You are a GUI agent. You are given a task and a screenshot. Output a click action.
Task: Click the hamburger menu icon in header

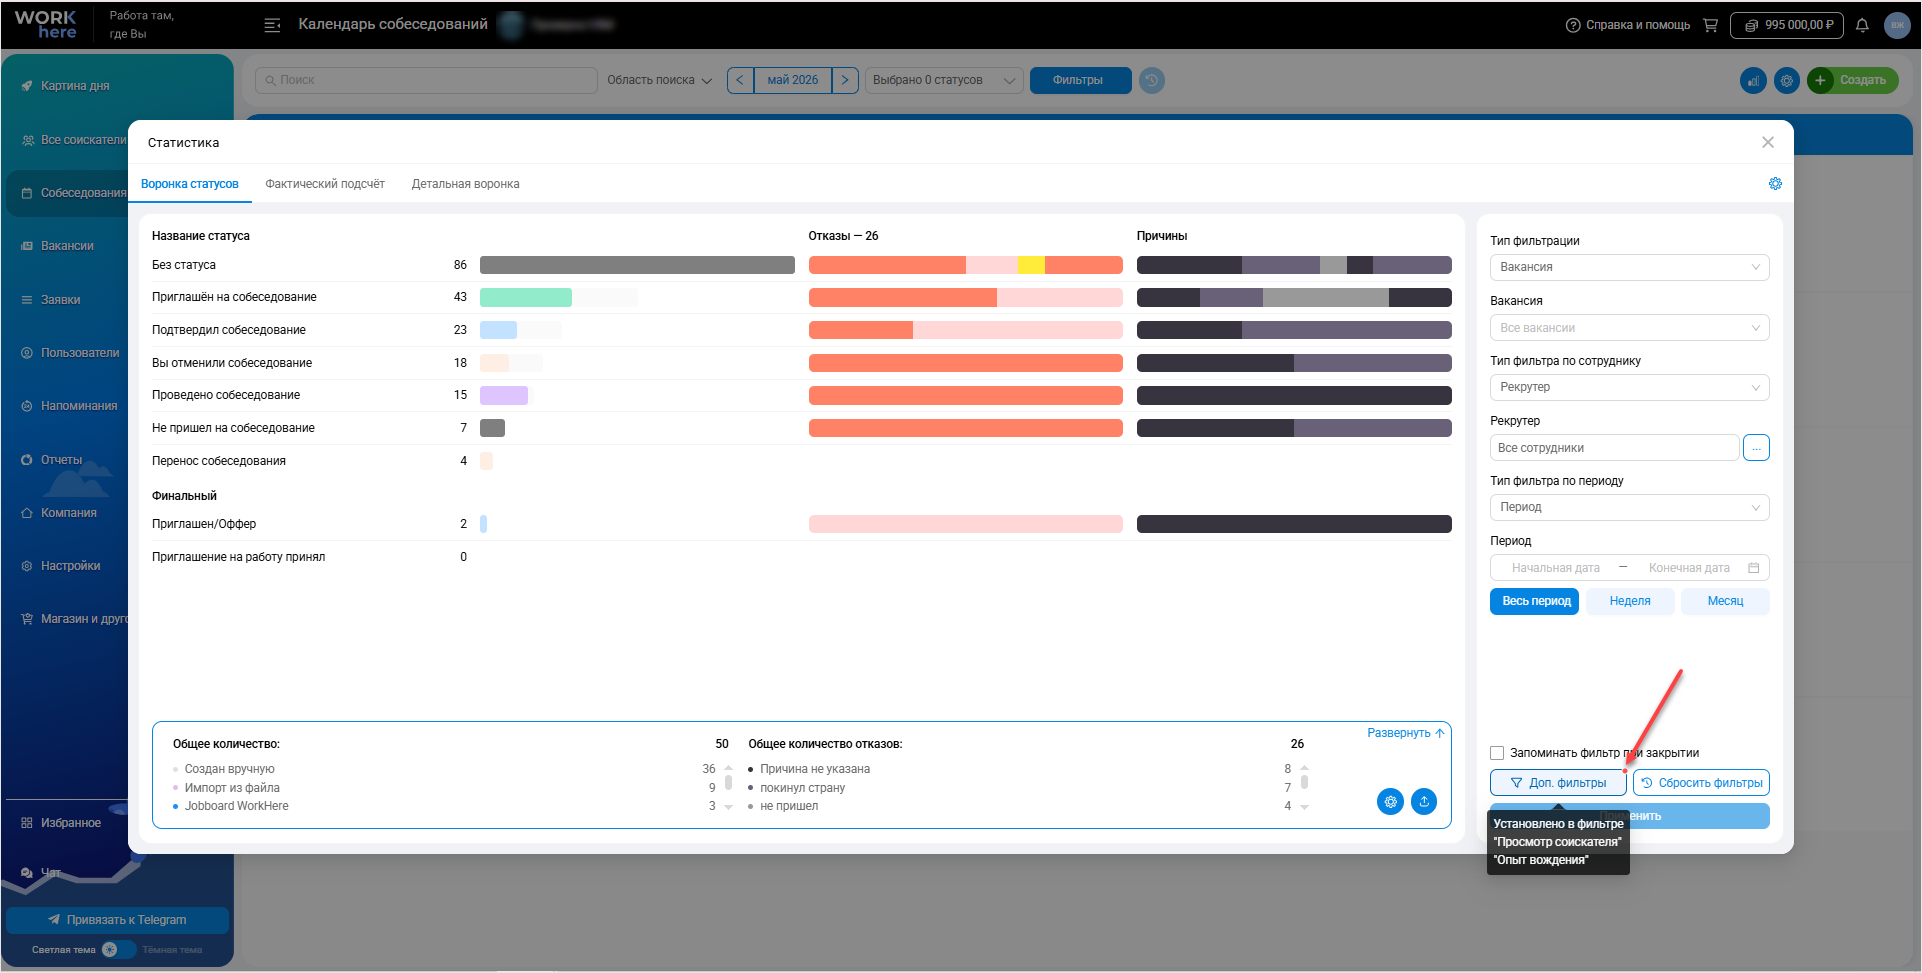[272, 25]
